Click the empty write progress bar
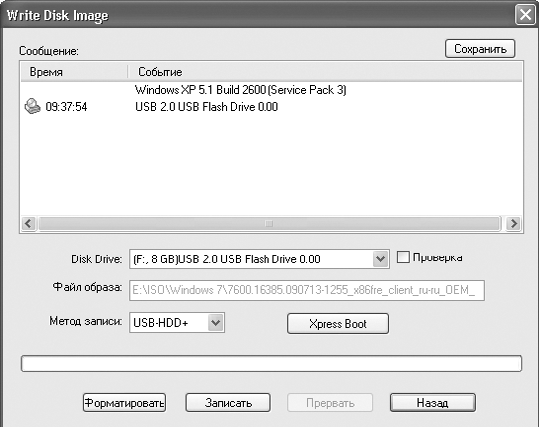 point(271,364)
